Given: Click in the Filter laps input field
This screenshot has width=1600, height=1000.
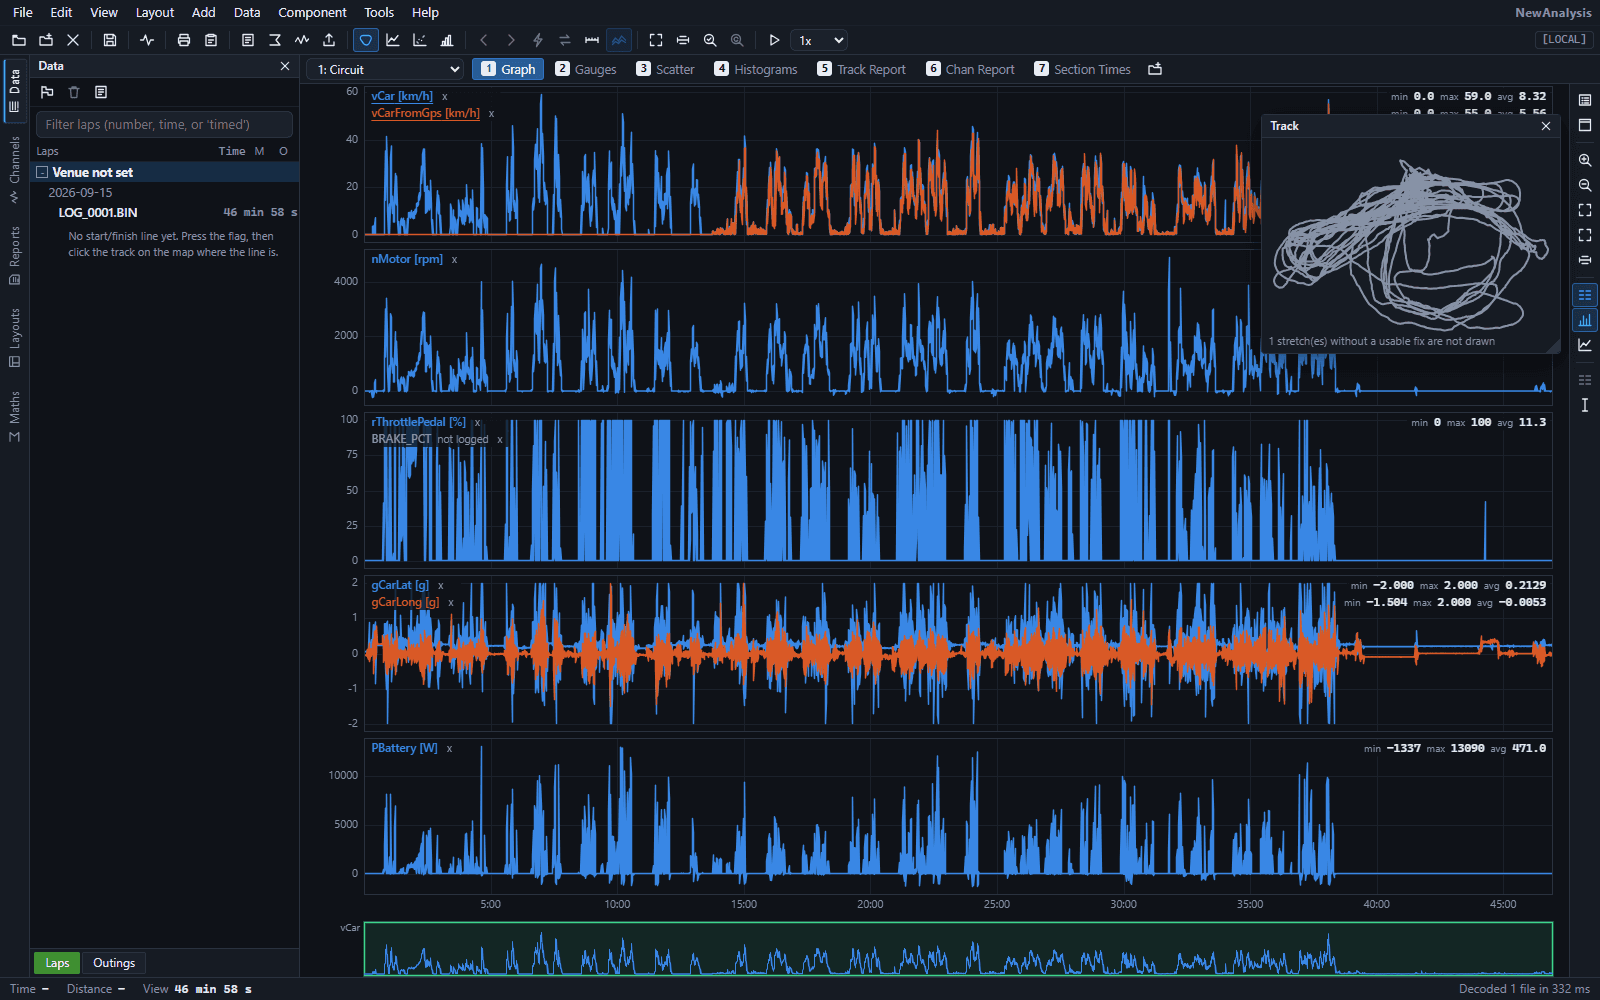Looking at the screenshot, I should pyautogui.click(x=164, y=124).
